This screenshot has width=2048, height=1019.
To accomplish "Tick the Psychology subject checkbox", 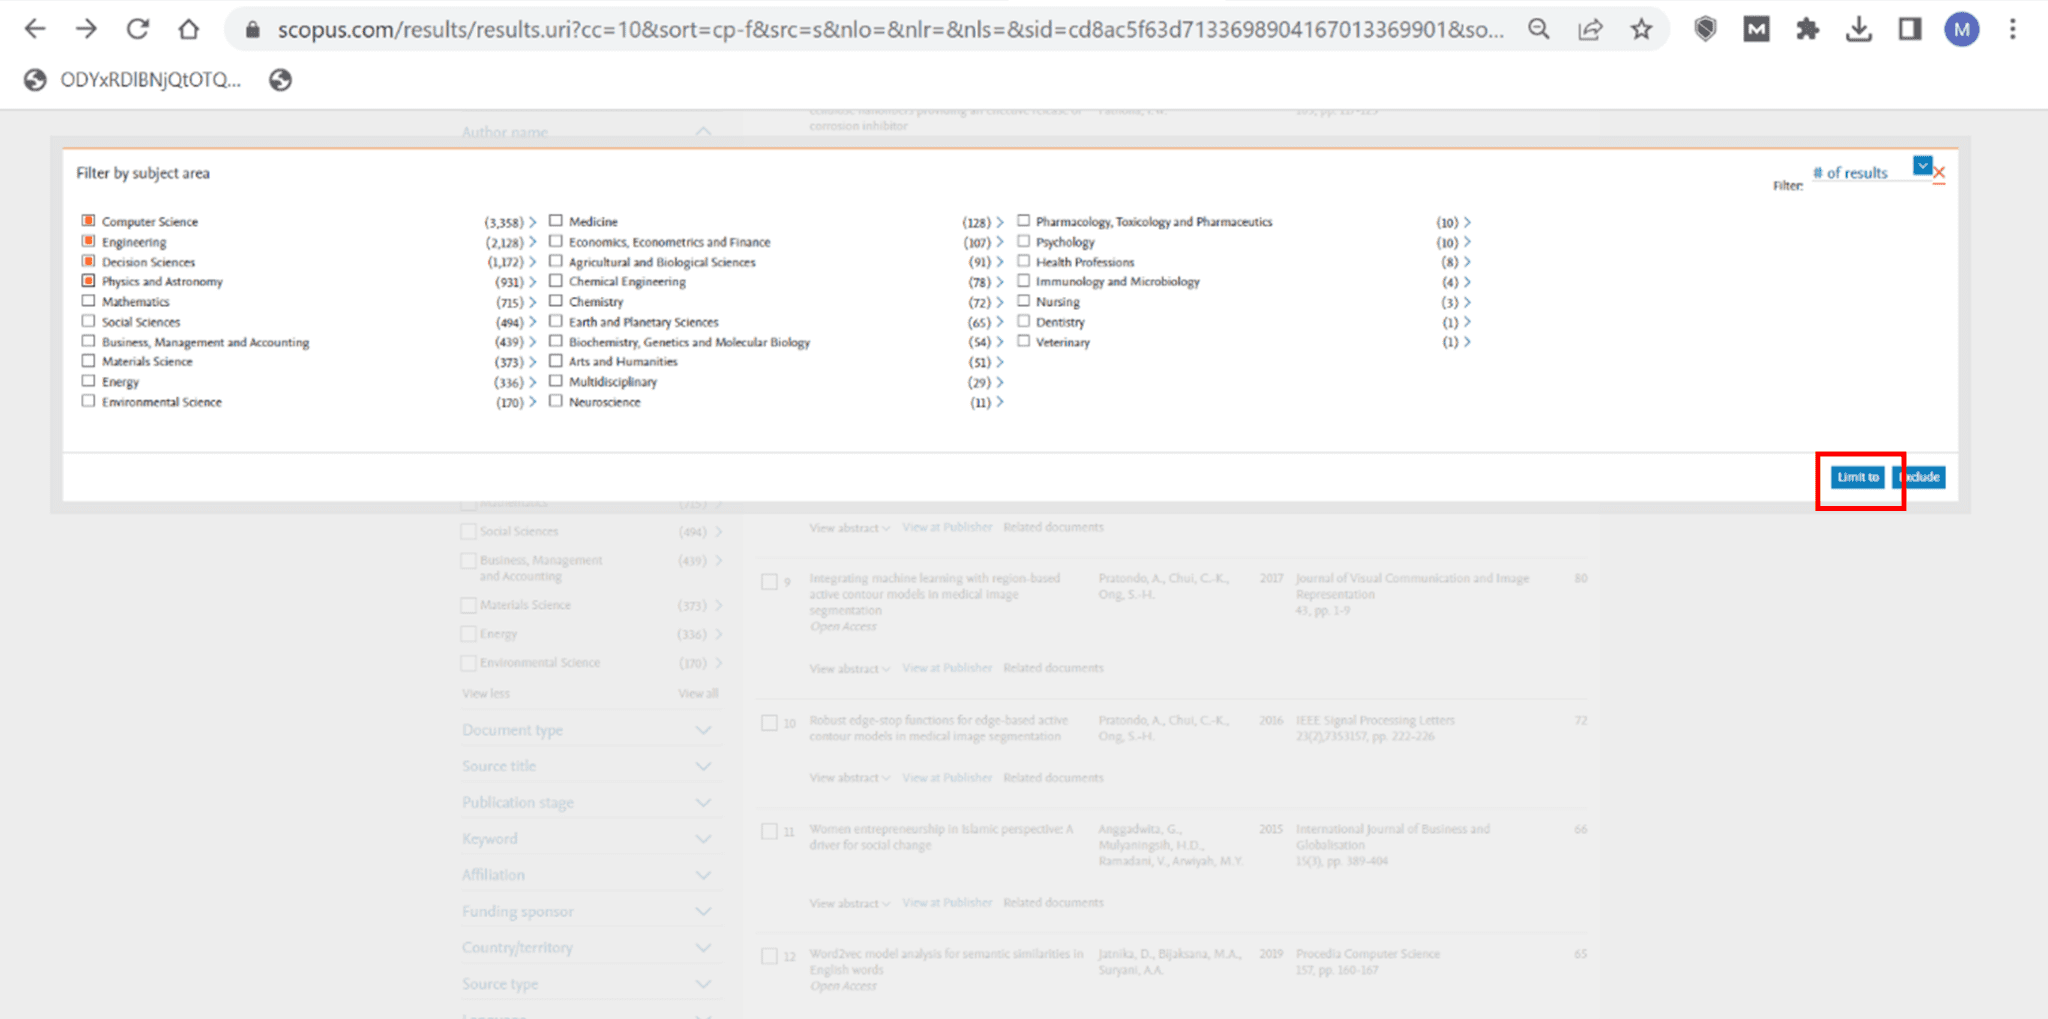I will tap(1024, 241).
